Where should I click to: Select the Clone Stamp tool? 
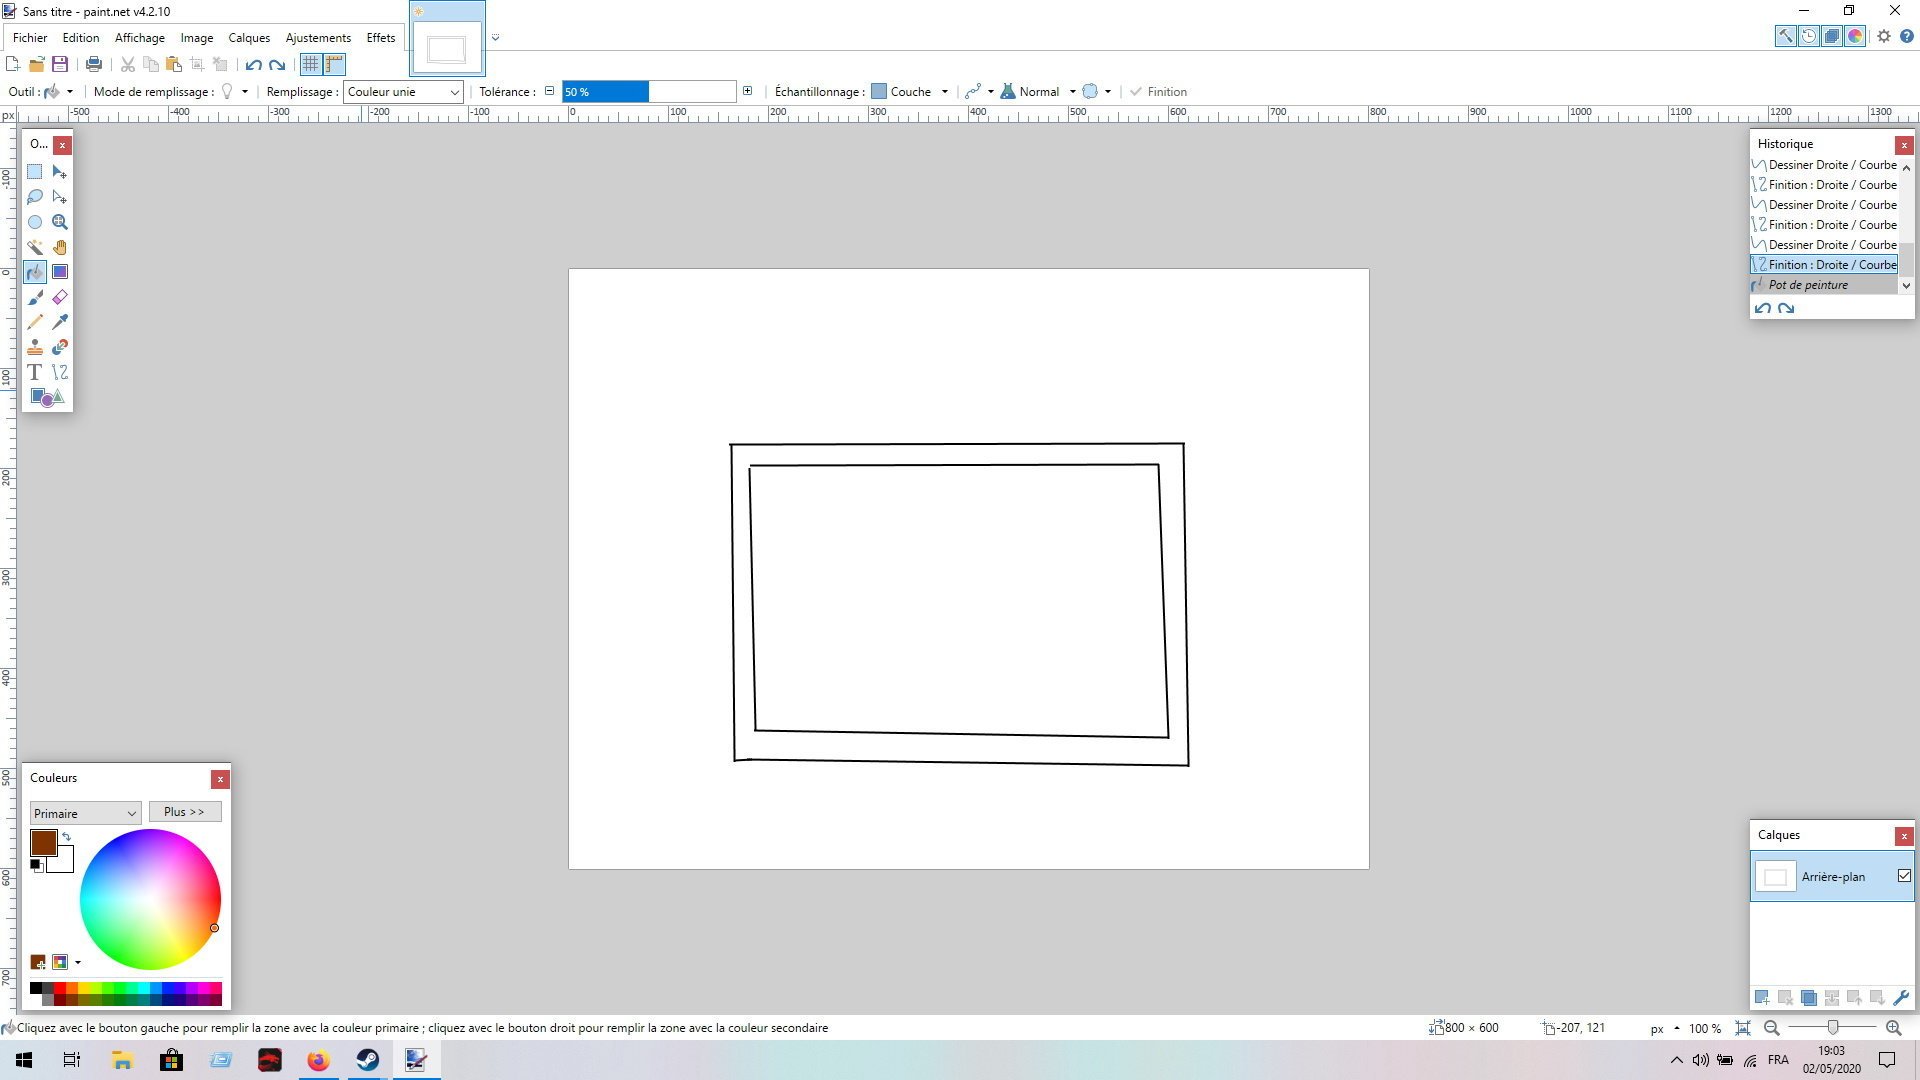pos(35,347)
